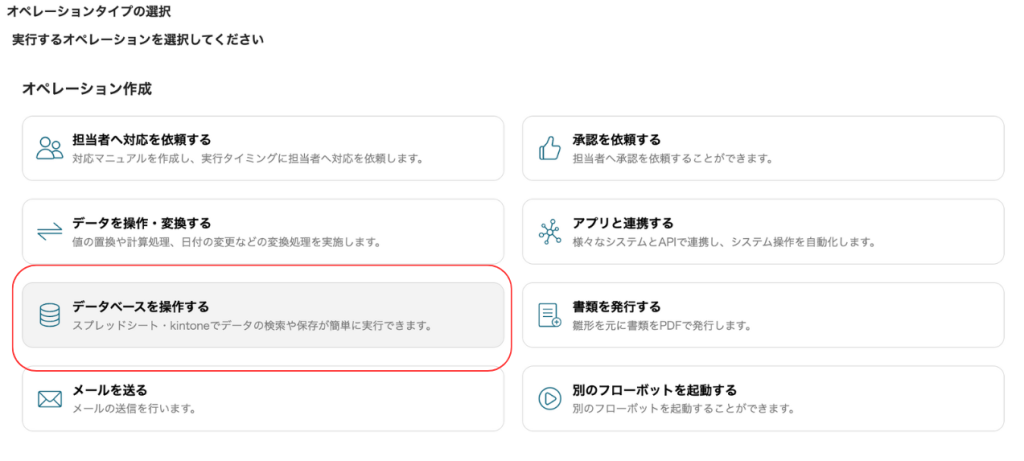Click the envelope icon for メールを送る
The image size is (1024, 461).
pyautogui.click(x=50, y=398)
